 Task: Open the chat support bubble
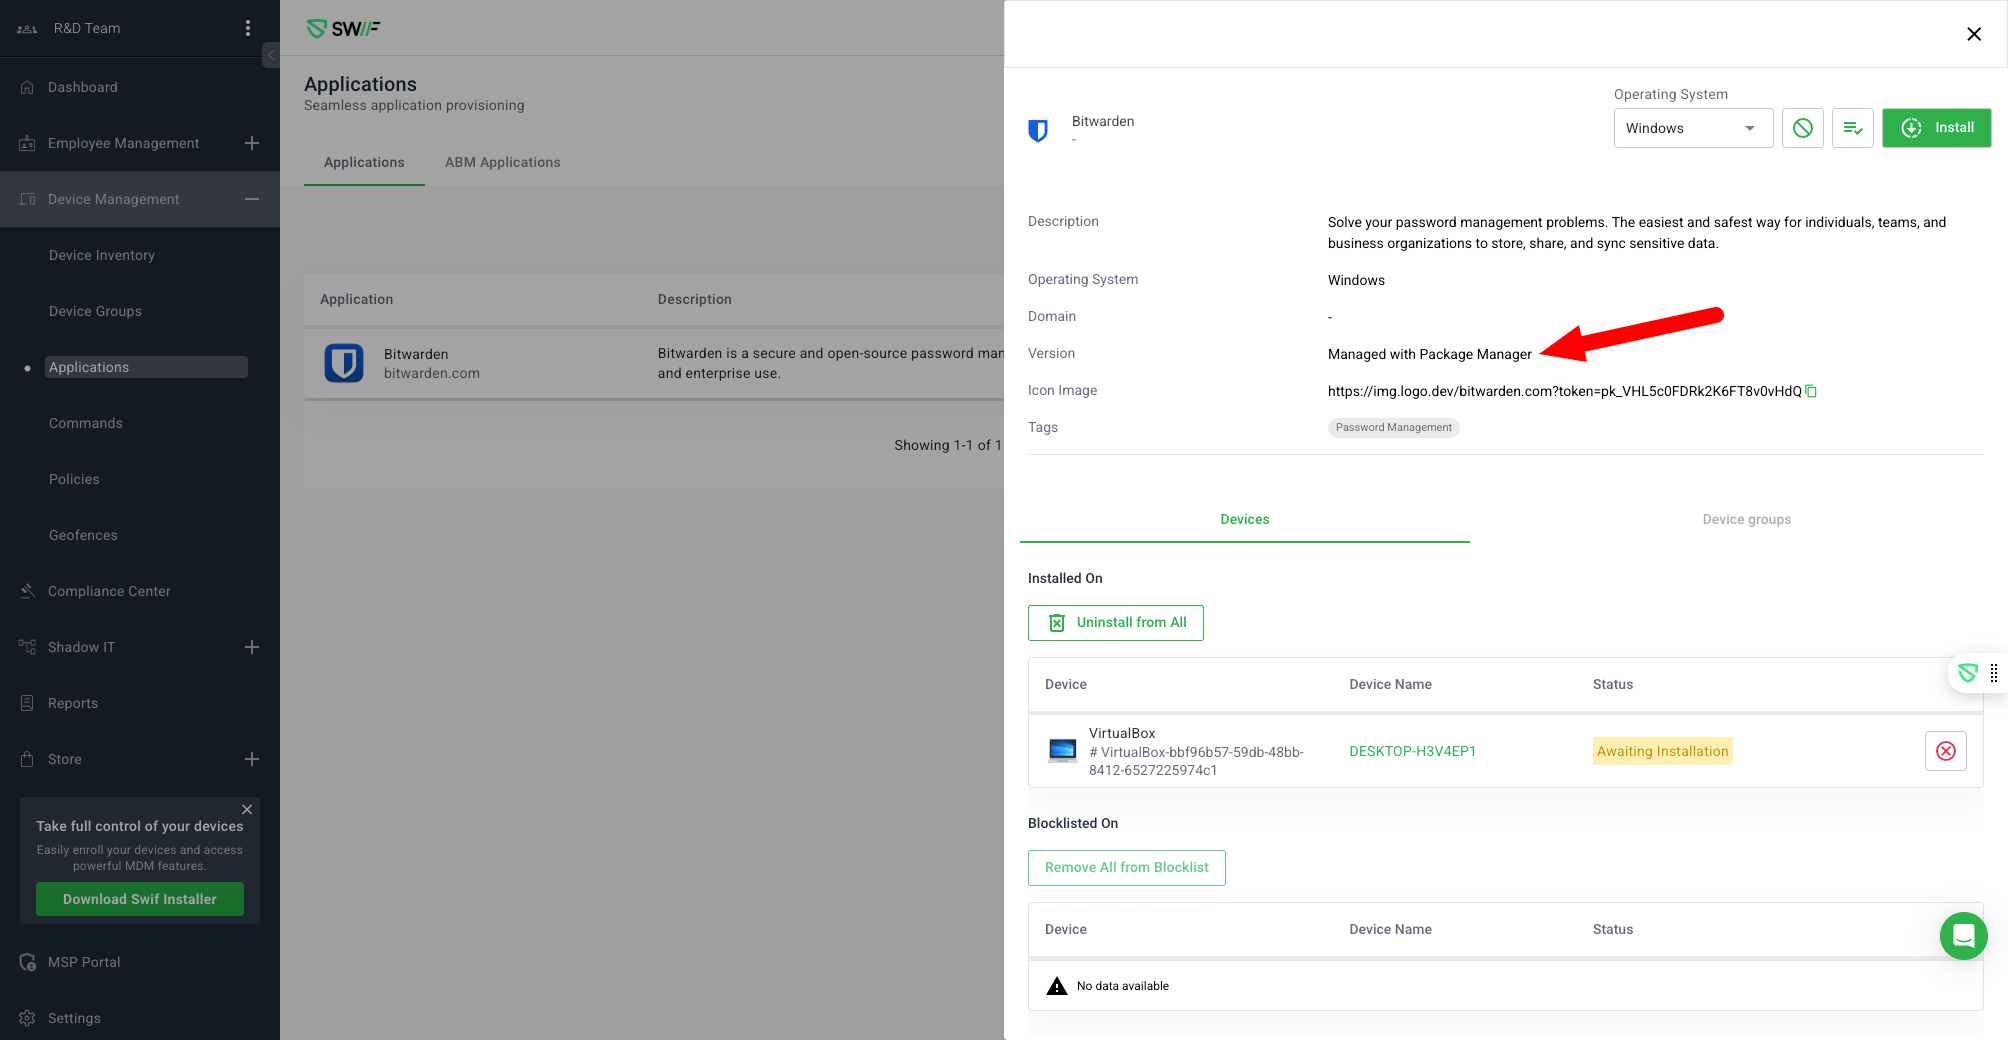tap(1963, 936)
